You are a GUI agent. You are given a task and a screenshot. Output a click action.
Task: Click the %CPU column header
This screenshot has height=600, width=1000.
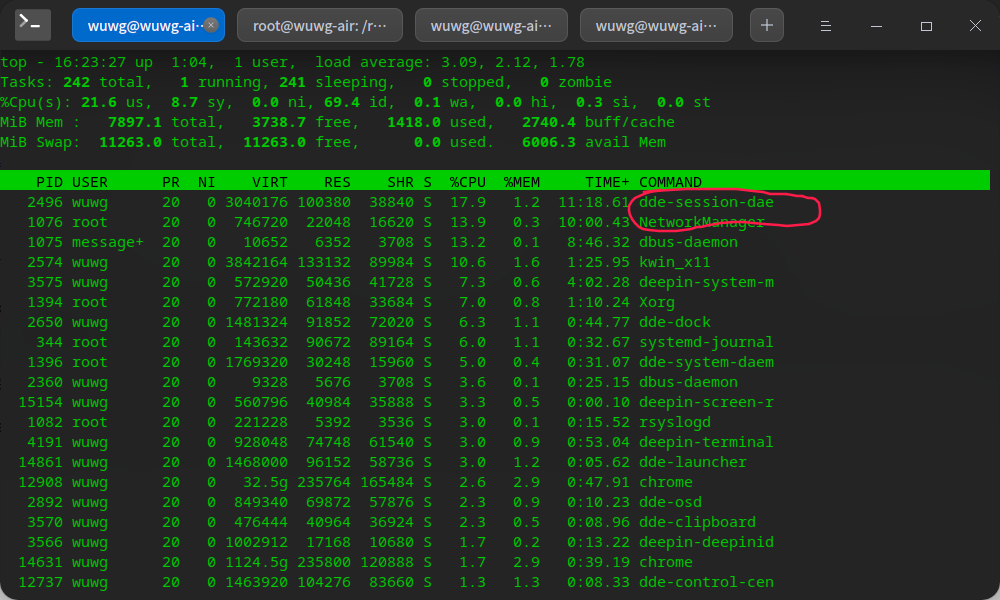point(467,182)
